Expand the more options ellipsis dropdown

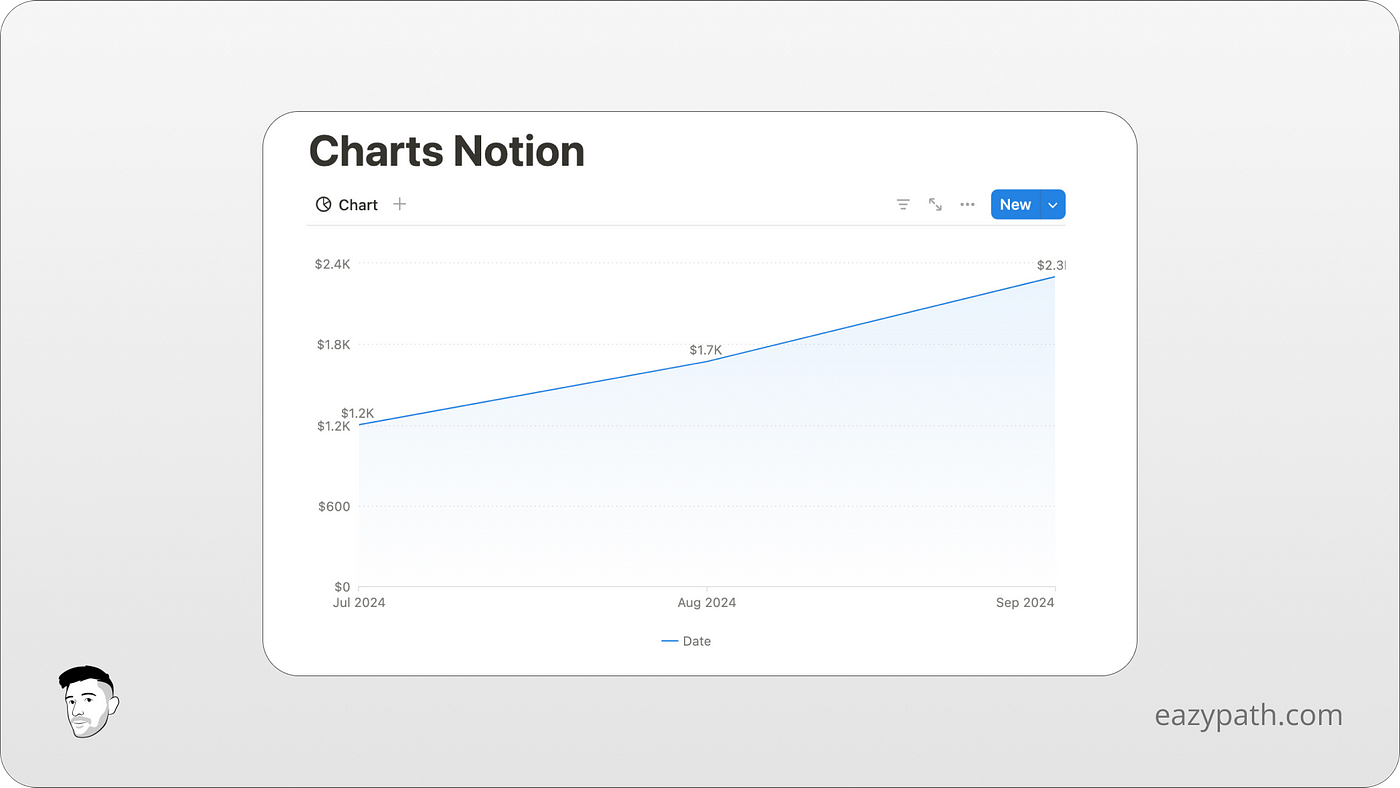click(967, 204)
